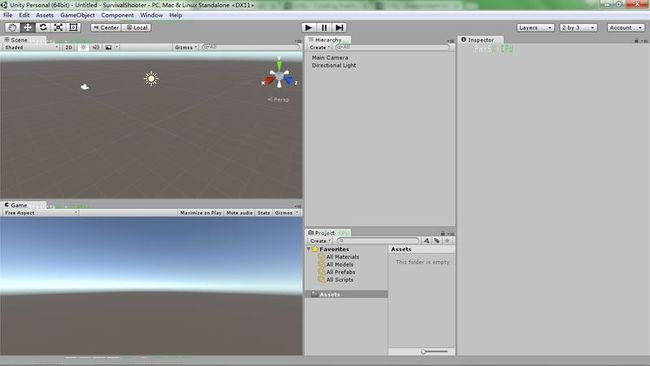Open the Free Aspect dropdown
This screenshot has height=366, width=650.
(41, 213)
